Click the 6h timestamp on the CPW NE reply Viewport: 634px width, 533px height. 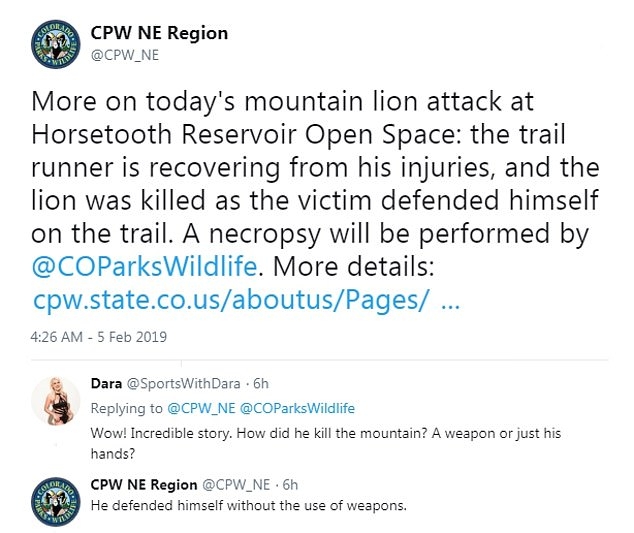[x=290, y=484]
